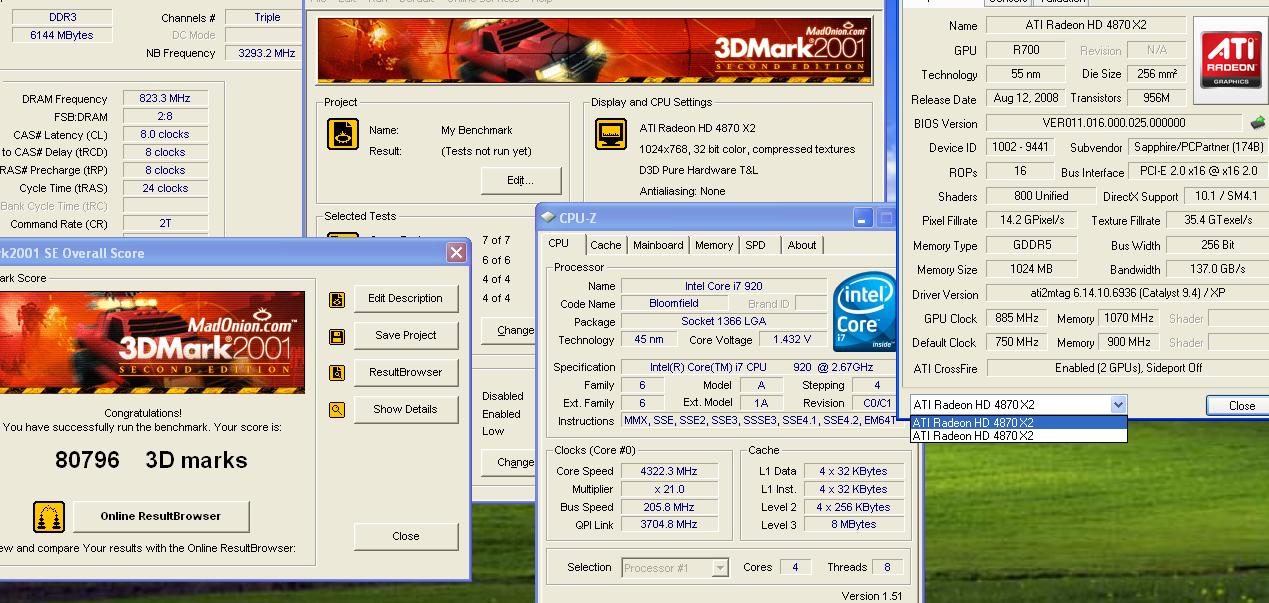Click the GPU-Z BIOS Version field

click(1114, 123)
